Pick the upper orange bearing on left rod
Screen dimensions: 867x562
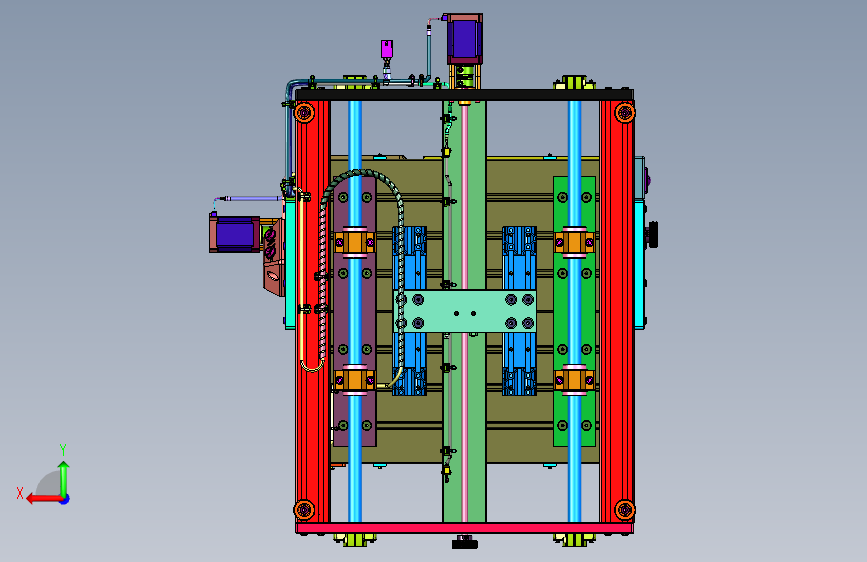(x=355, y=242)
